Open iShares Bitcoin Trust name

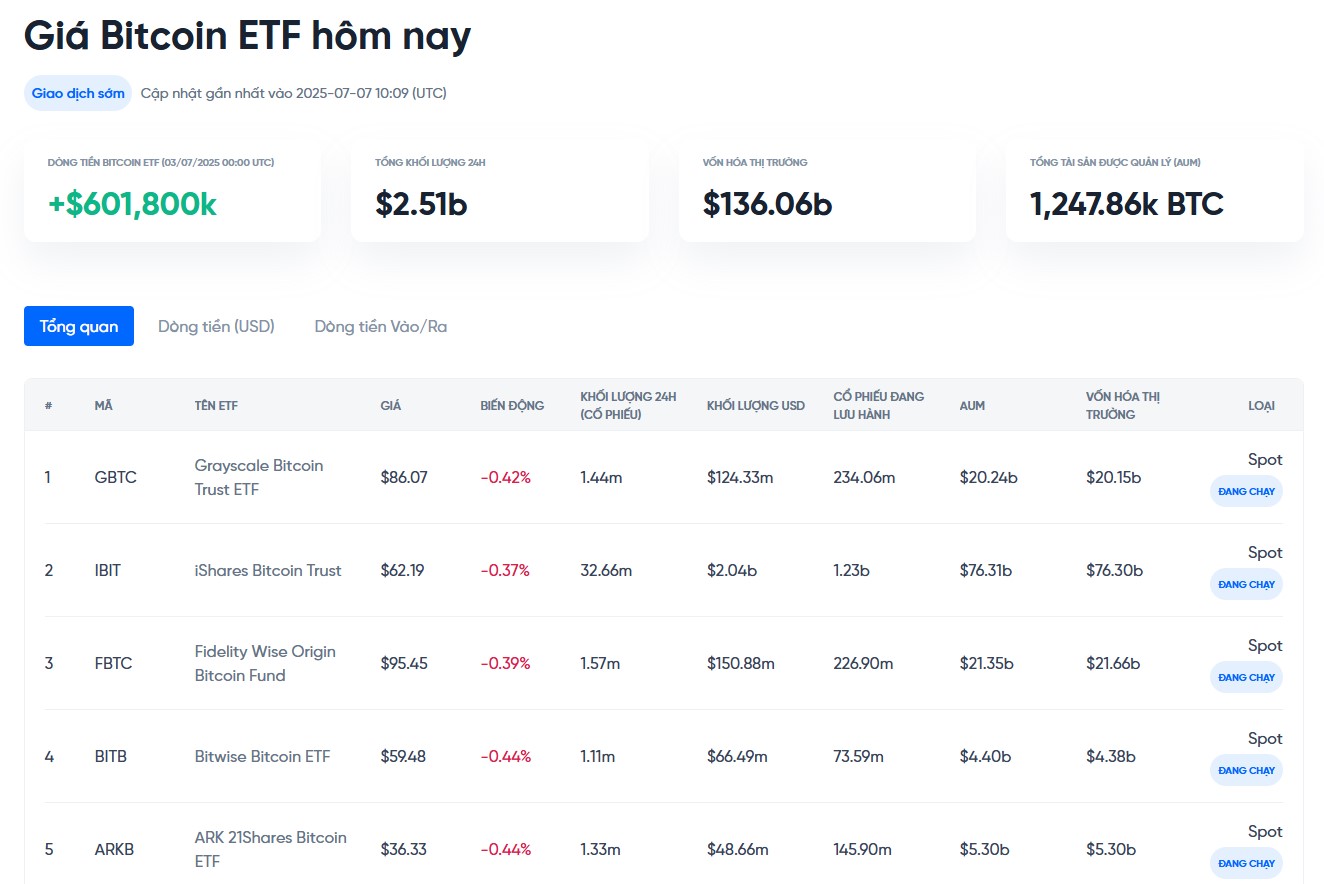click(268, 570)
